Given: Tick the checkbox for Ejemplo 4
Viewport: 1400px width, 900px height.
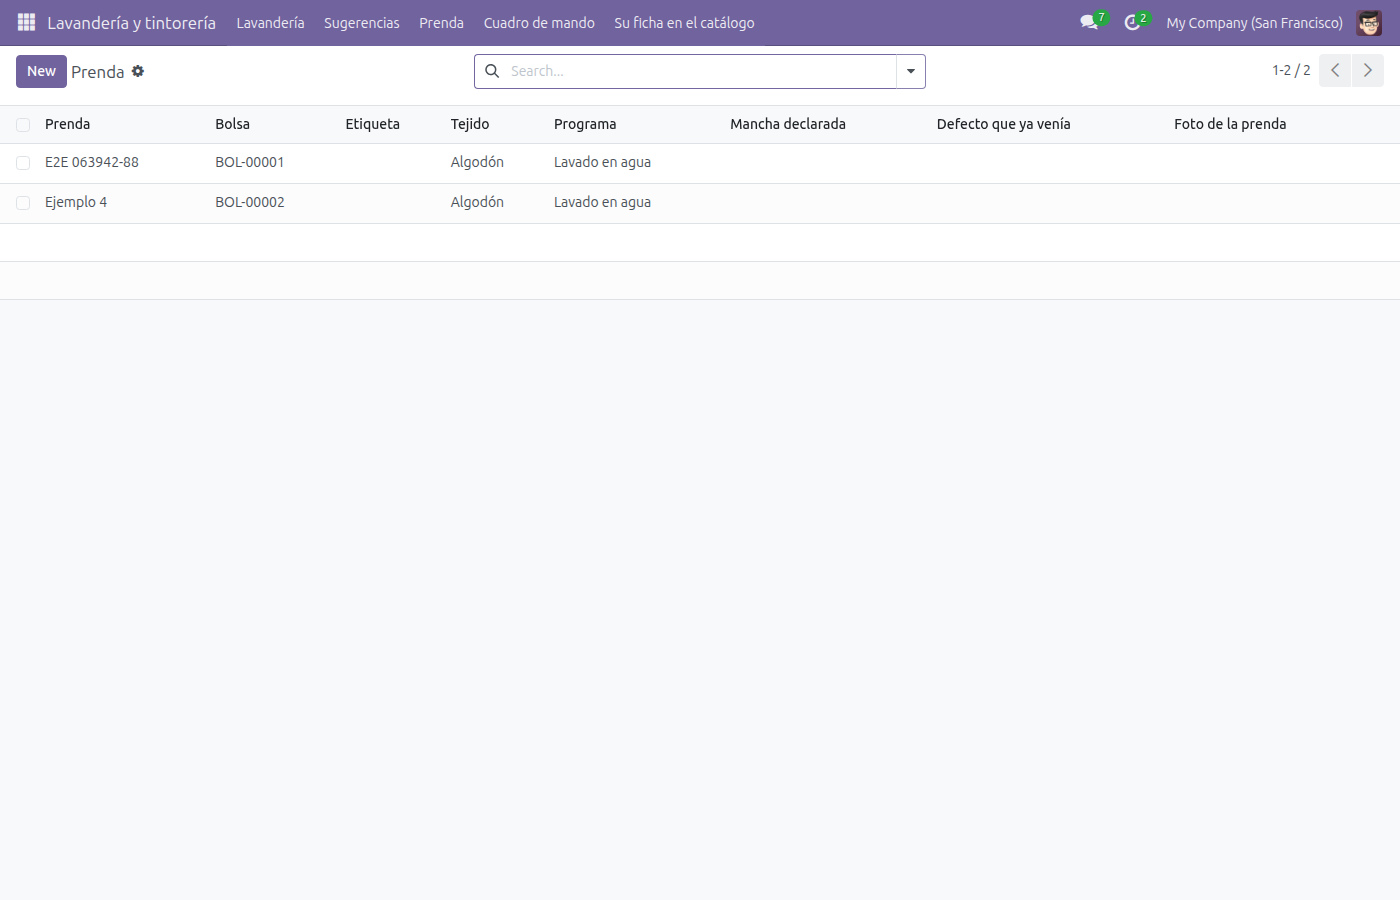Looking at the screenshot, I should click(23, 203).
